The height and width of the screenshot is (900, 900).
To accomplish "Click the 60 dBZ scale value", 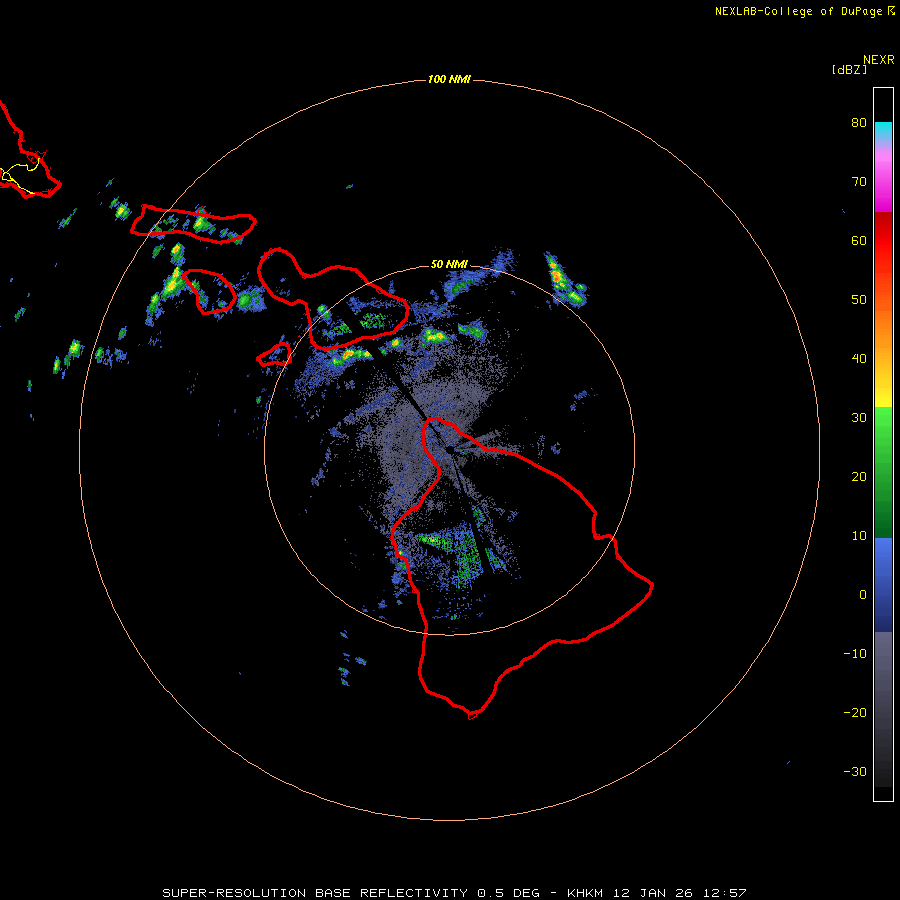I will tap(859, 240).
